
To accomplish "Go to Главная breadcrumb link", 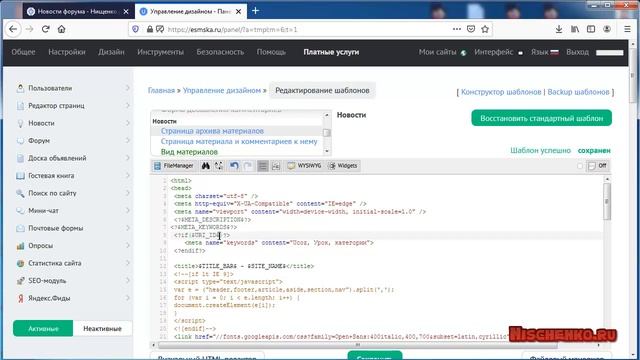I will [x=161, y=91].
